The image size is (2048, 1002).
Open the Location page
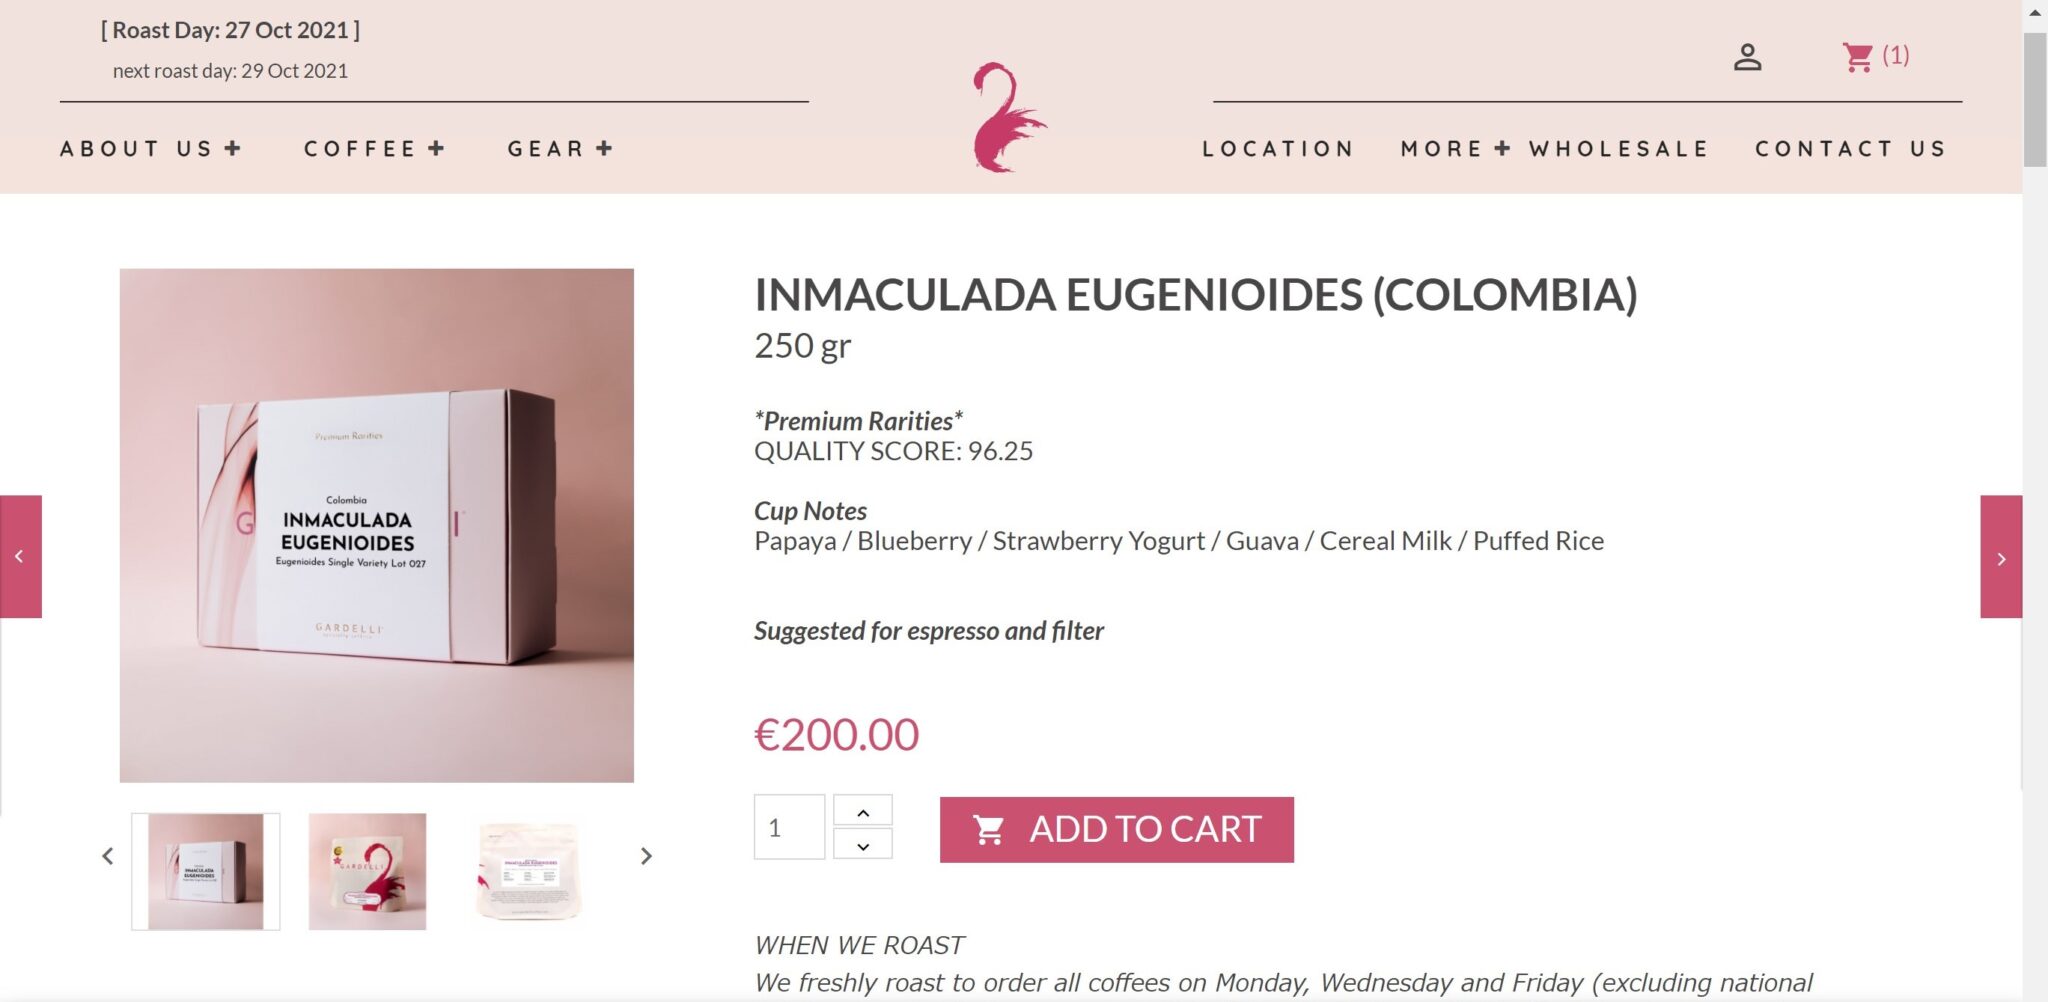pos(1278,149)
